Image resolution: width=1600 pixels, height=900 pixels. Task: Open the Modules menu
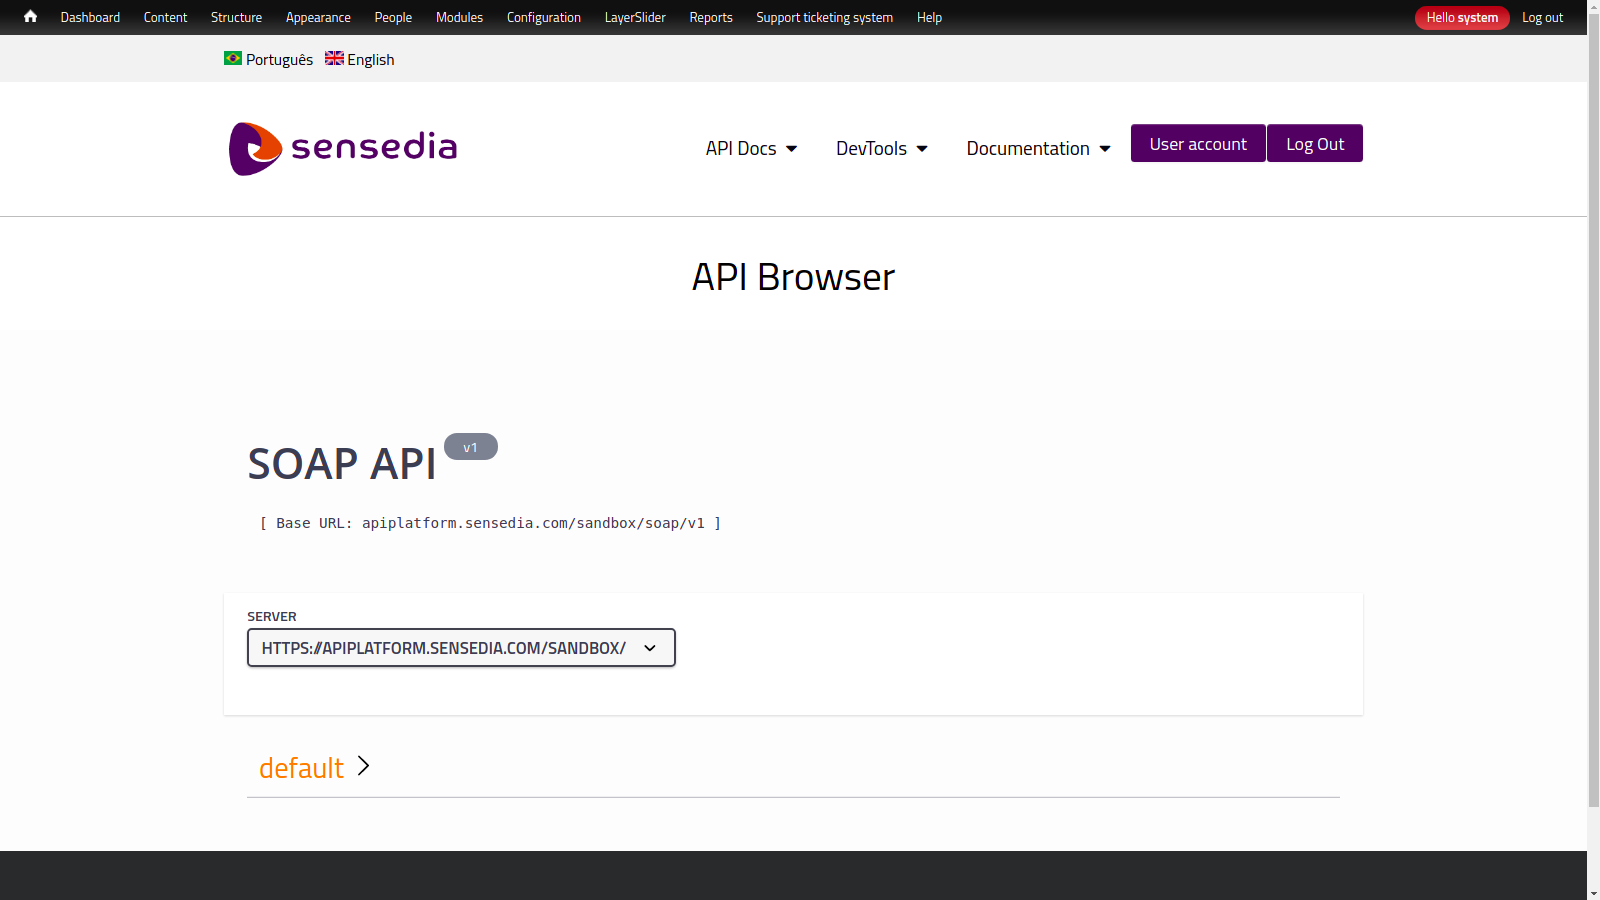point(458,17)
